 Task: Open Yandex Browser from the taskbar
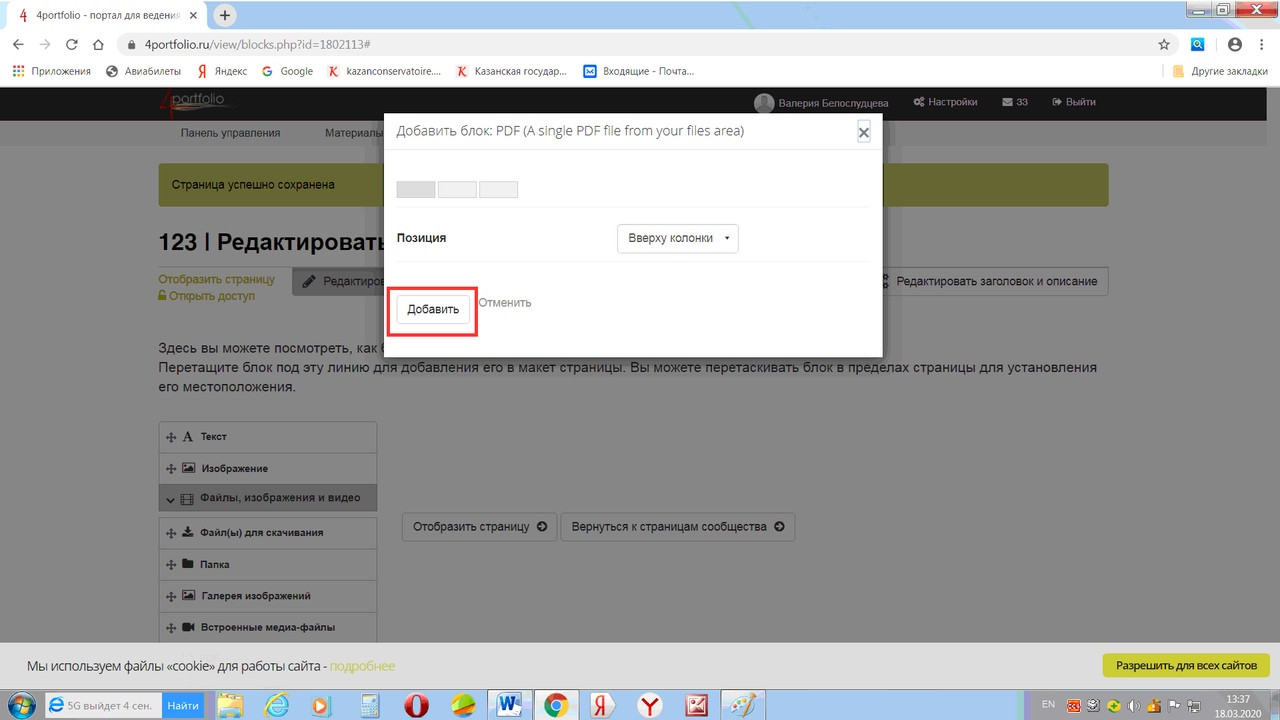tap(650, 705)
